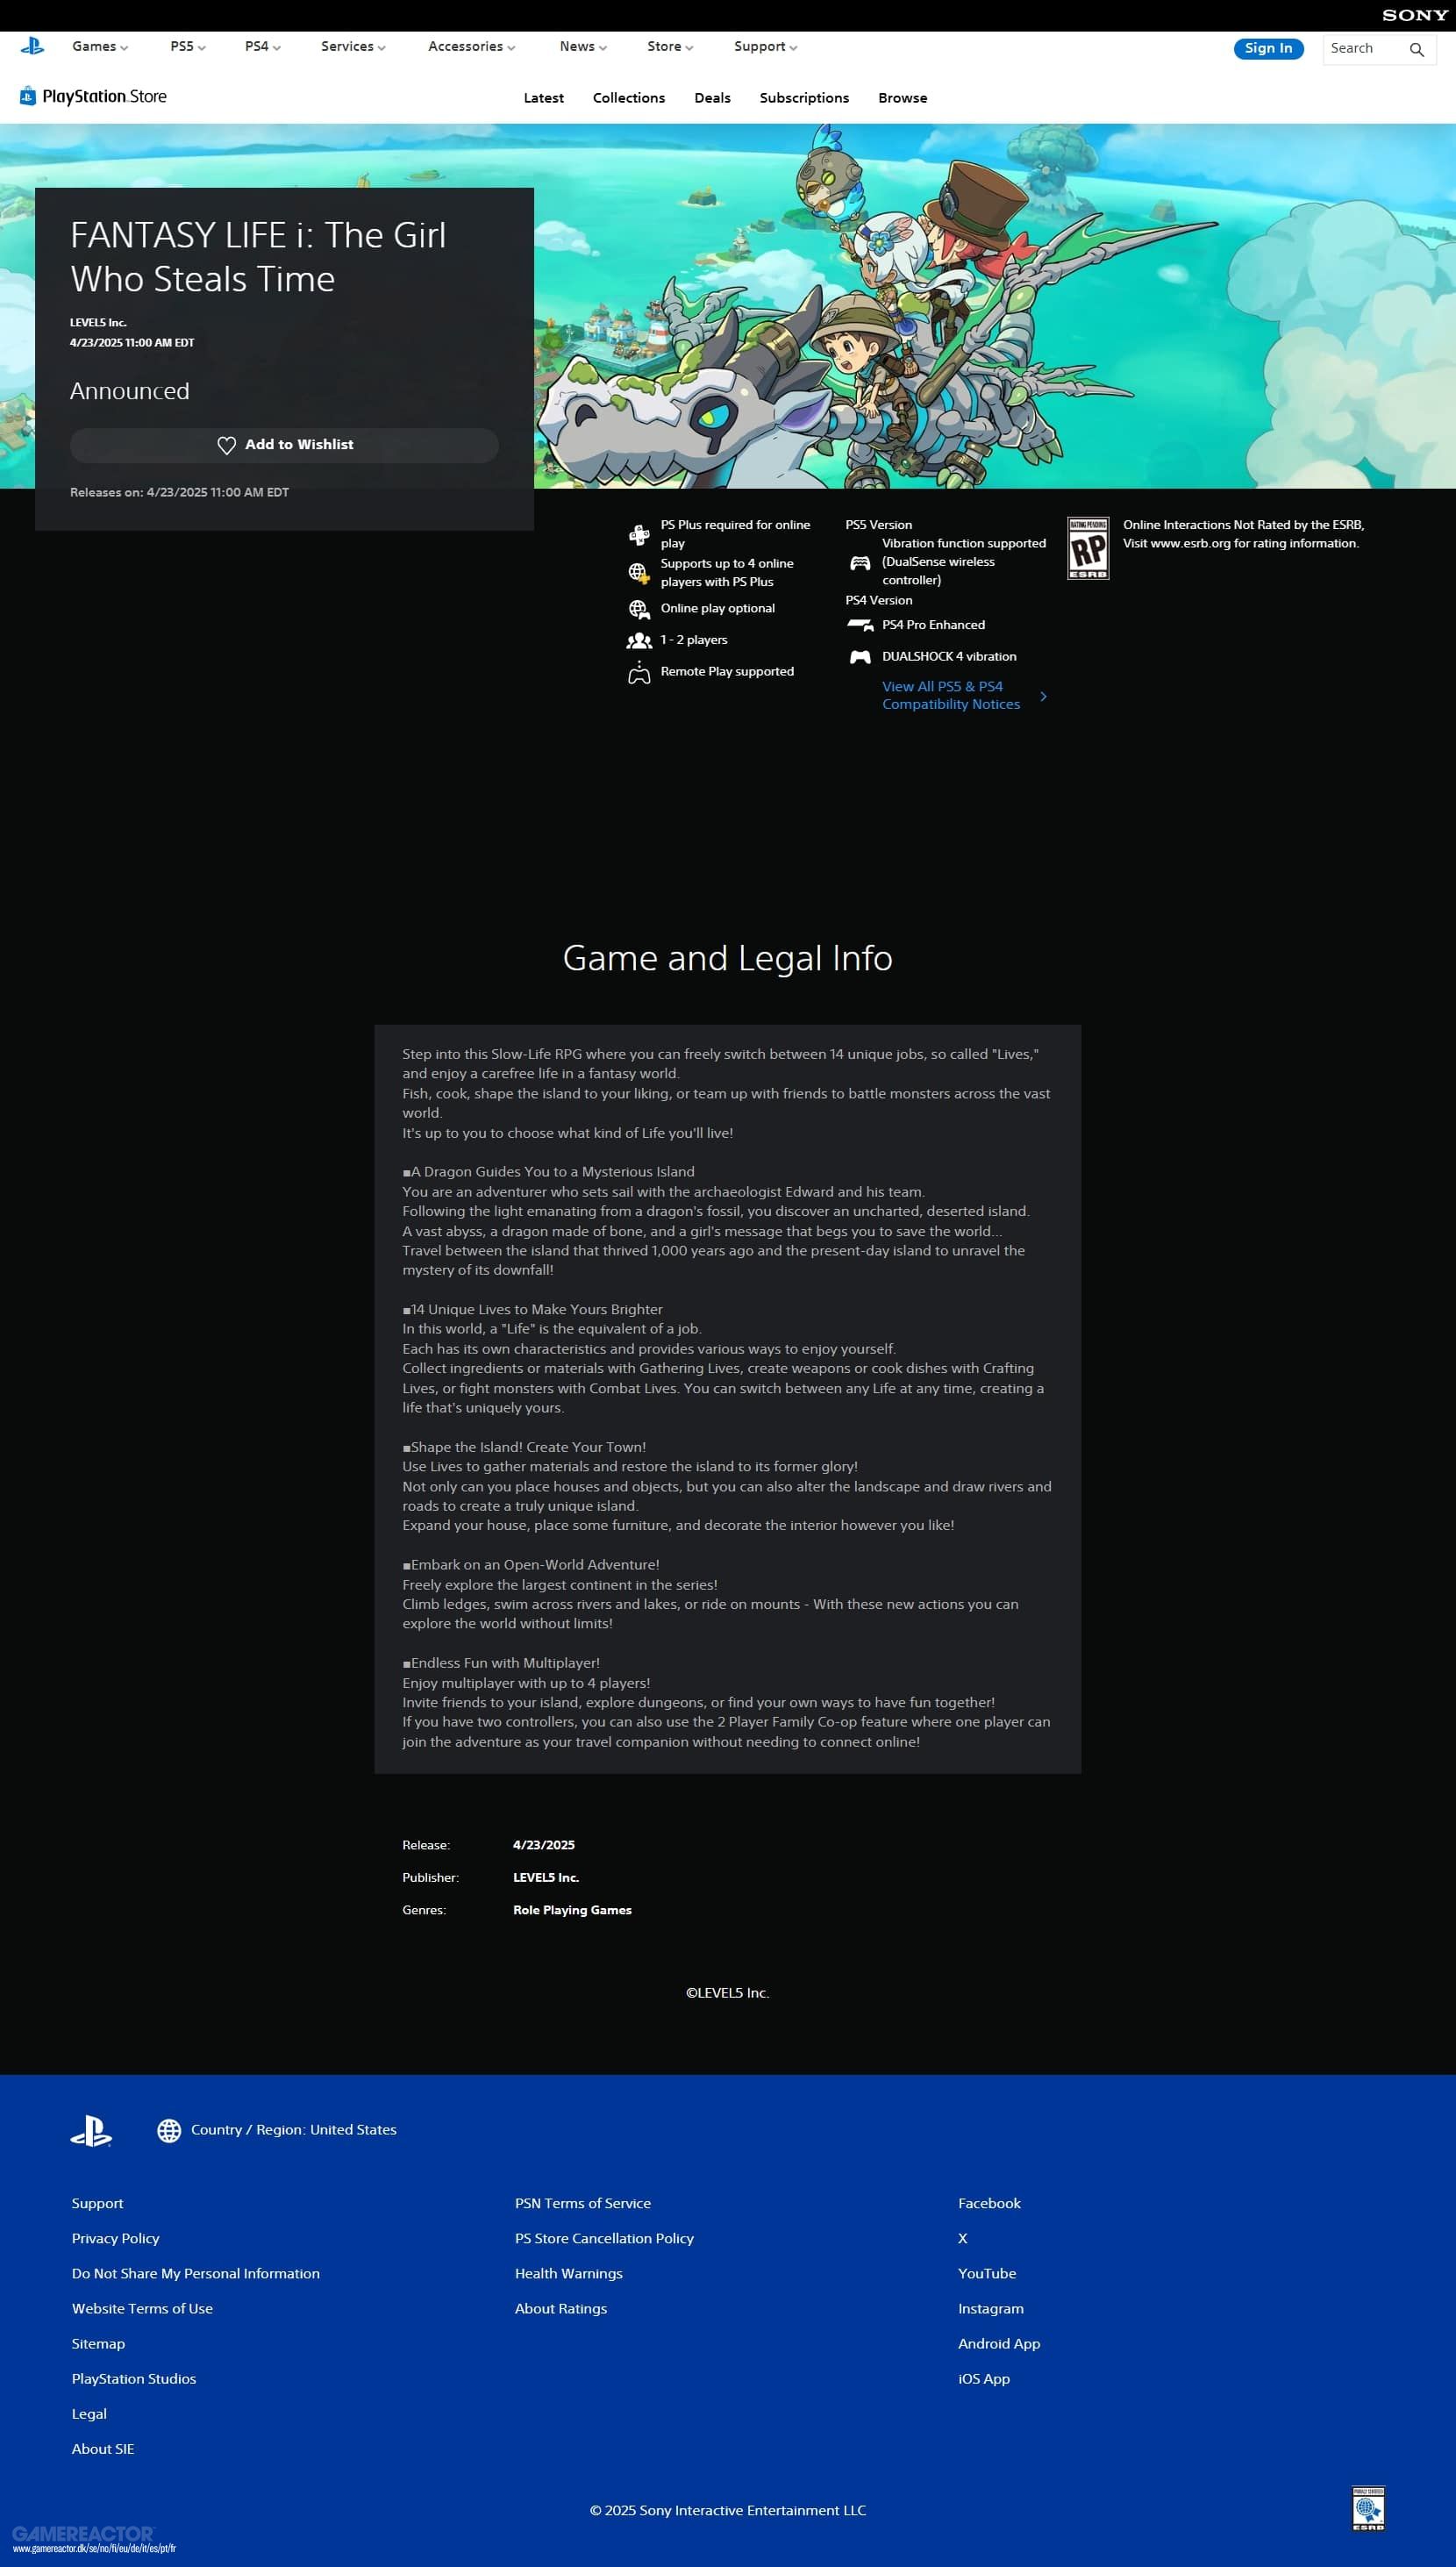Screen dimensions: 1456x2567
Task: Click into the Search input field
Action: point(1362,49)
